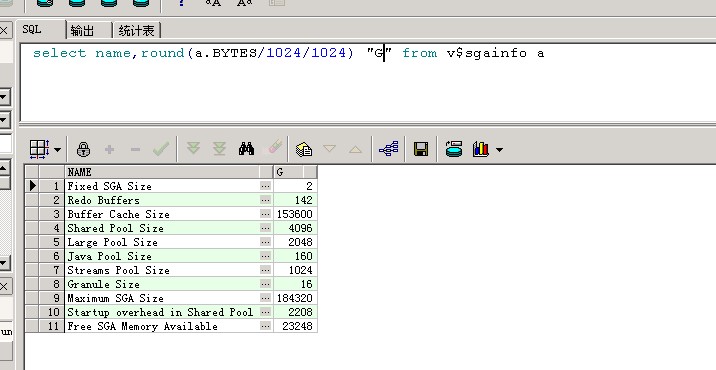This screenshot has width=716, height=370.
Task: Click the insert record plus icon
Action: [109, 149]
